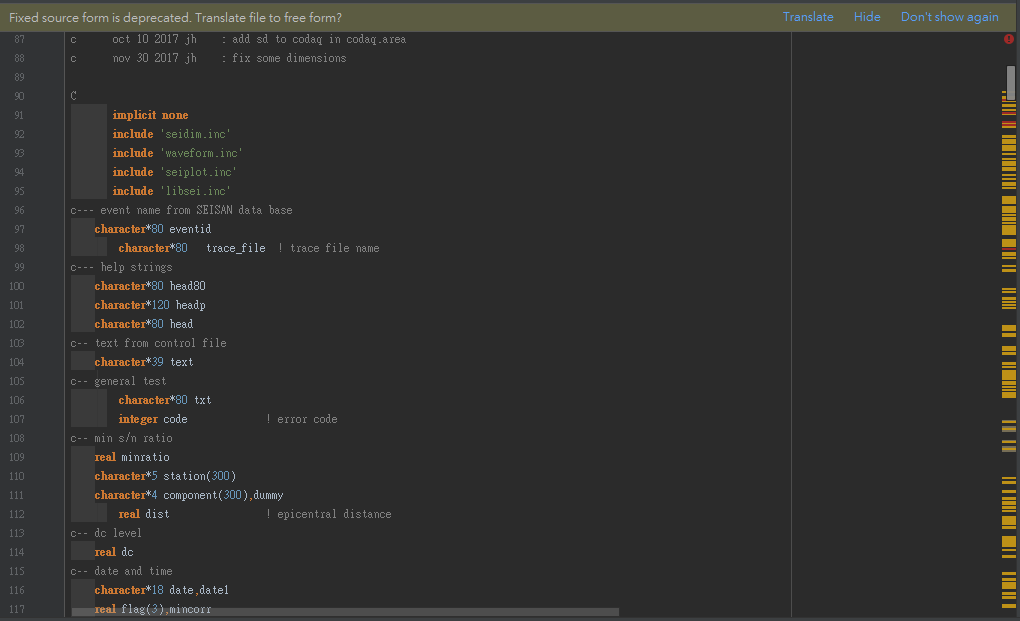
Task: Click the Translate link in the banner
Action: (808, 17)
